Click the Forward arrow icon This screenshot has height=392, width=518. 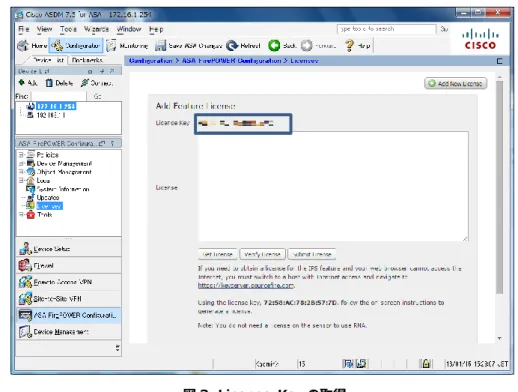[x=307, y=45]
